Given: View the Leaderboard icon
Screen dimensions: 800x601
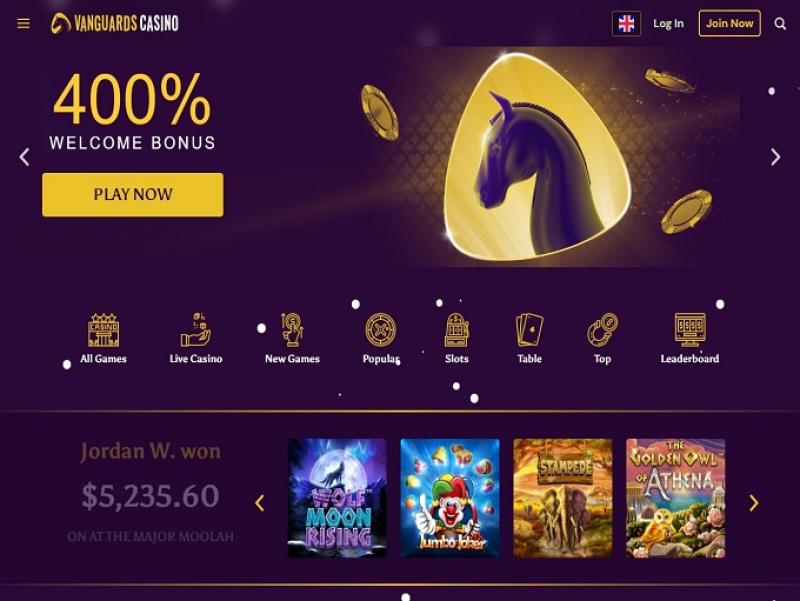Looking at the screenshot, I should pyautogui.click(x=690, y=330).
